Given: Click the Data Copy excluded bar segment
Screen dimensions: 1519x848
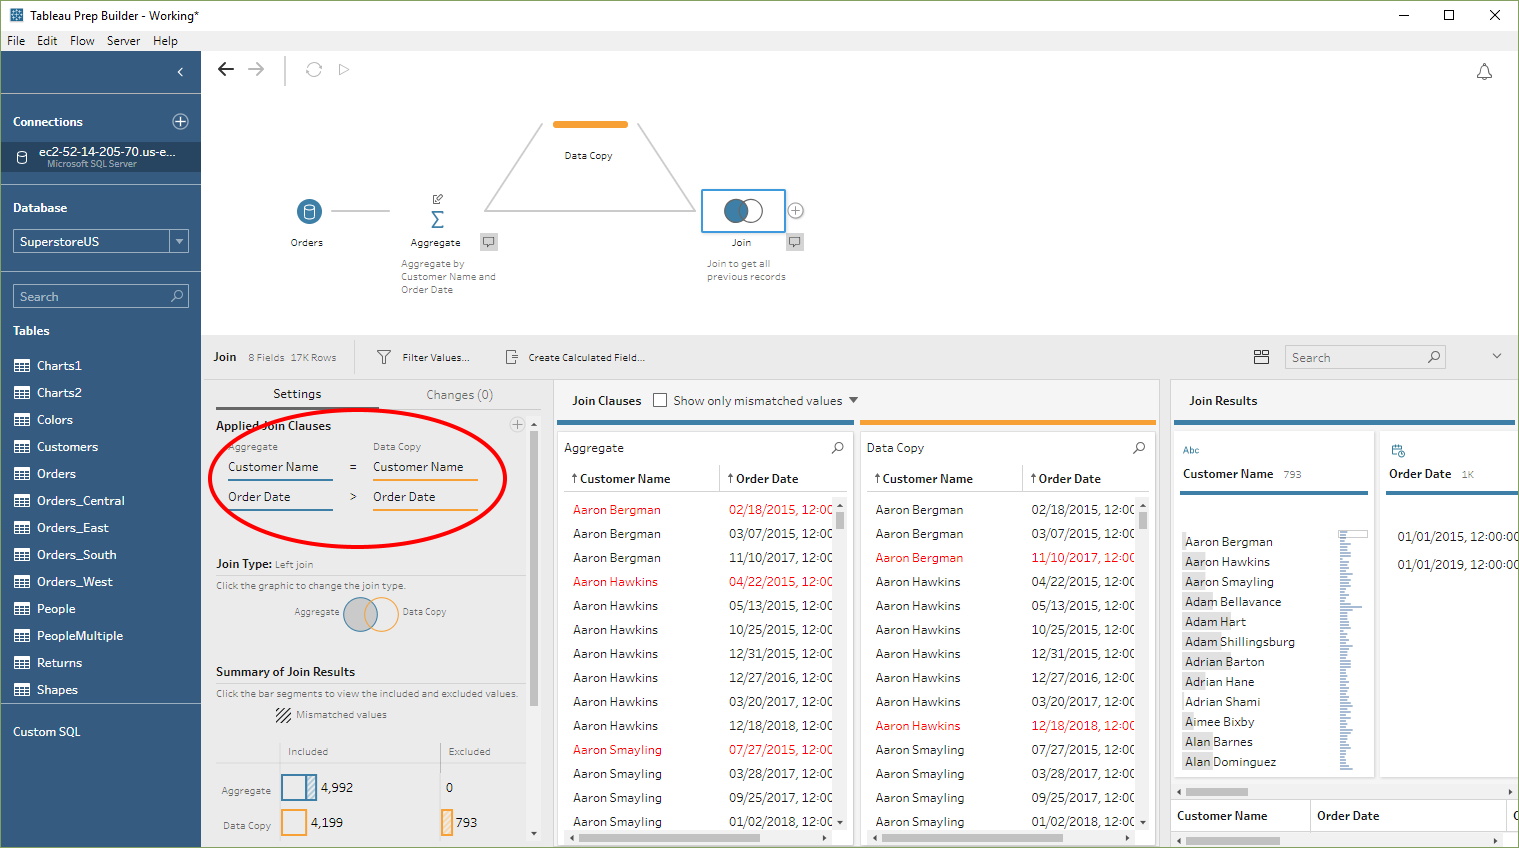Looking at the screenshot, I should coord(447,822).
